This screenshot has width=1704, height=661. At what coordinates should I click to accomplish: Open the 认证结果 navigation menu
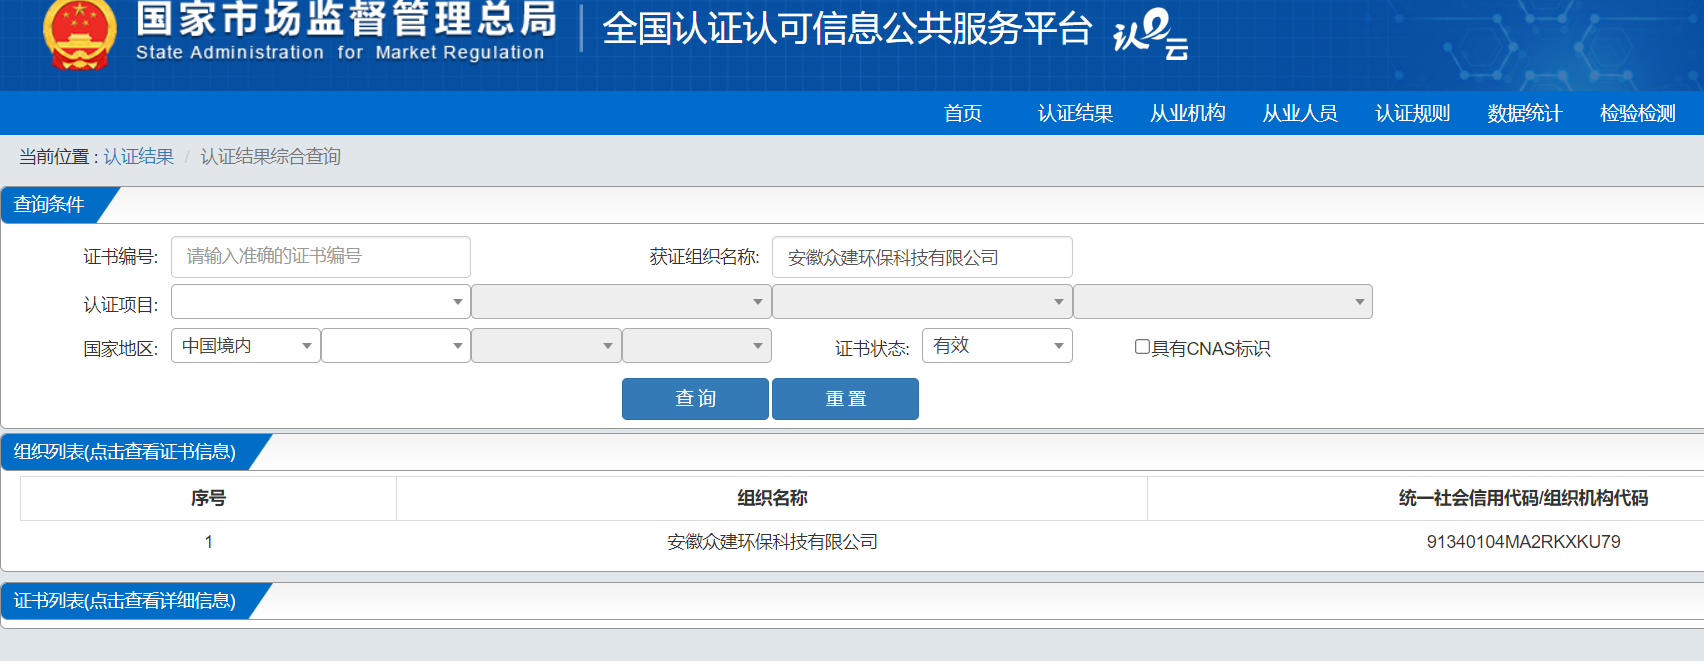1075,113
